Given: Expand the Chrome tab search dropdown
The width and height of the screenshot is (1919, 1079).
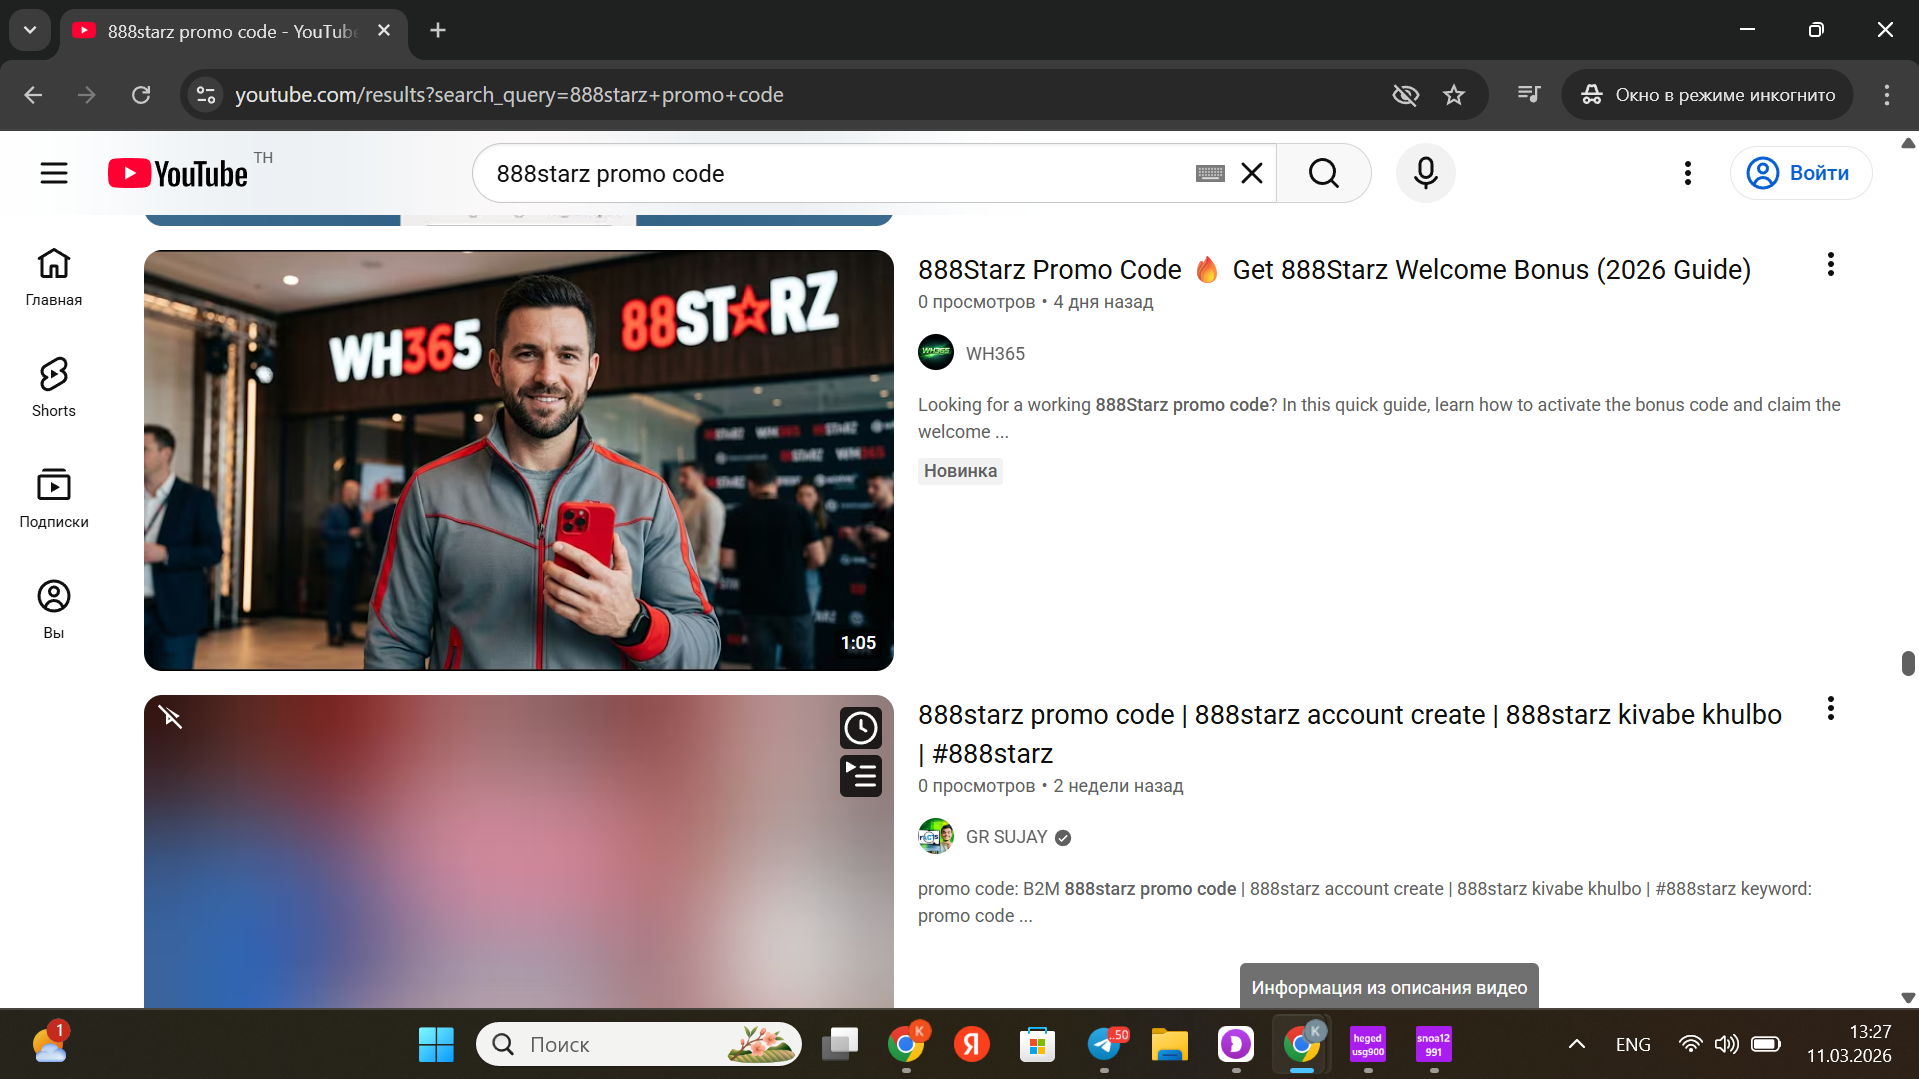Looking at the screenshot, I should [x=30, y=30].
